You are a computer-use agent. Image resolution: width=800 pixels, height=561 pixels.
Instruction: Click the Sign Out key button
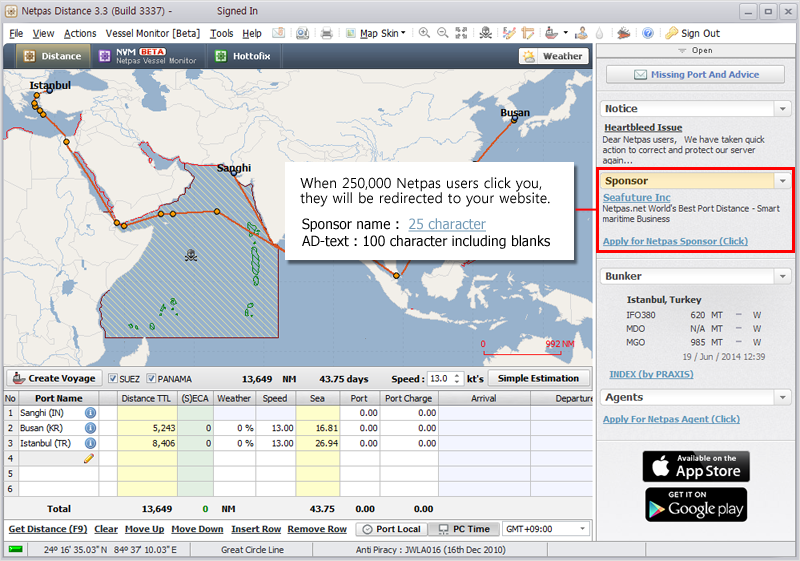click(693, 33)
